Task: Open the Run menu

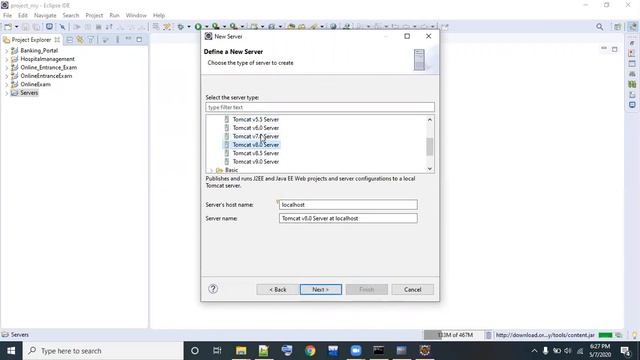Action: click(x=114, y=16)
